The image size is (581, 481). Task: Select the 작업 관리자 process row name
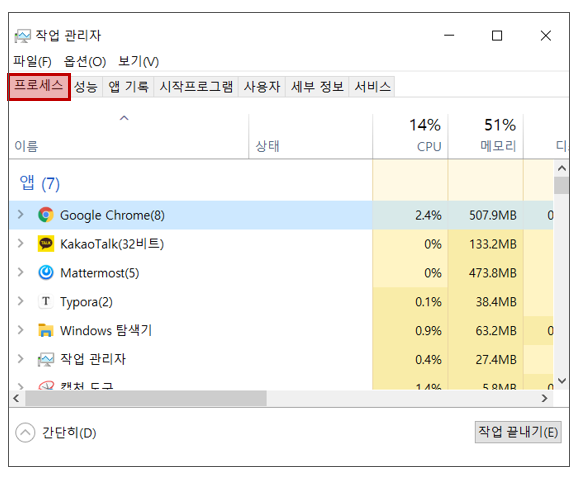coord(93,359)
